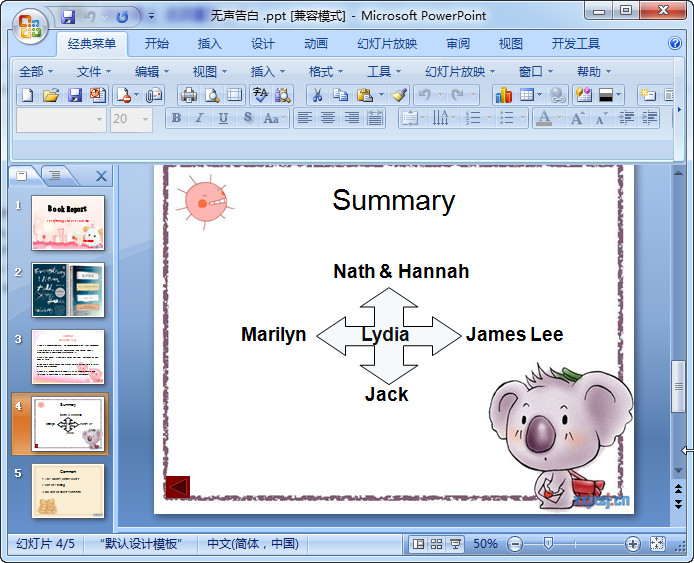Switch to Normal view icon

point(418,544)
